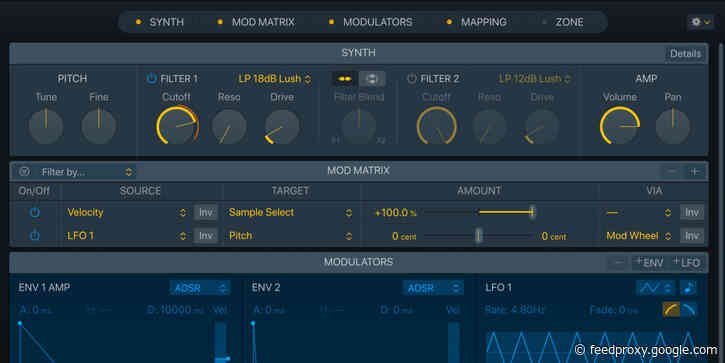Image resolution: width=725 pixels, height=363 pixels.
Task: Click the left 0 cent amount value
Action: click(x=404, y=236)
